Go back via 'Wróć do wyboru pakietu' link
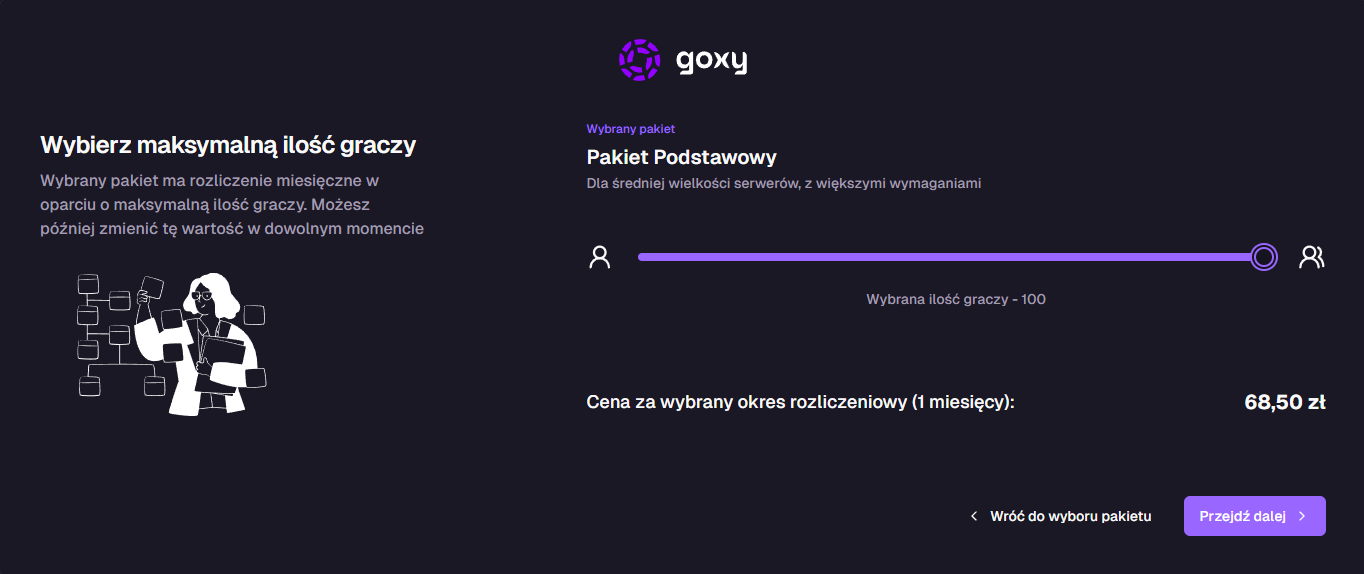This screenshot has width=1364, height=574. point(1070,517)
